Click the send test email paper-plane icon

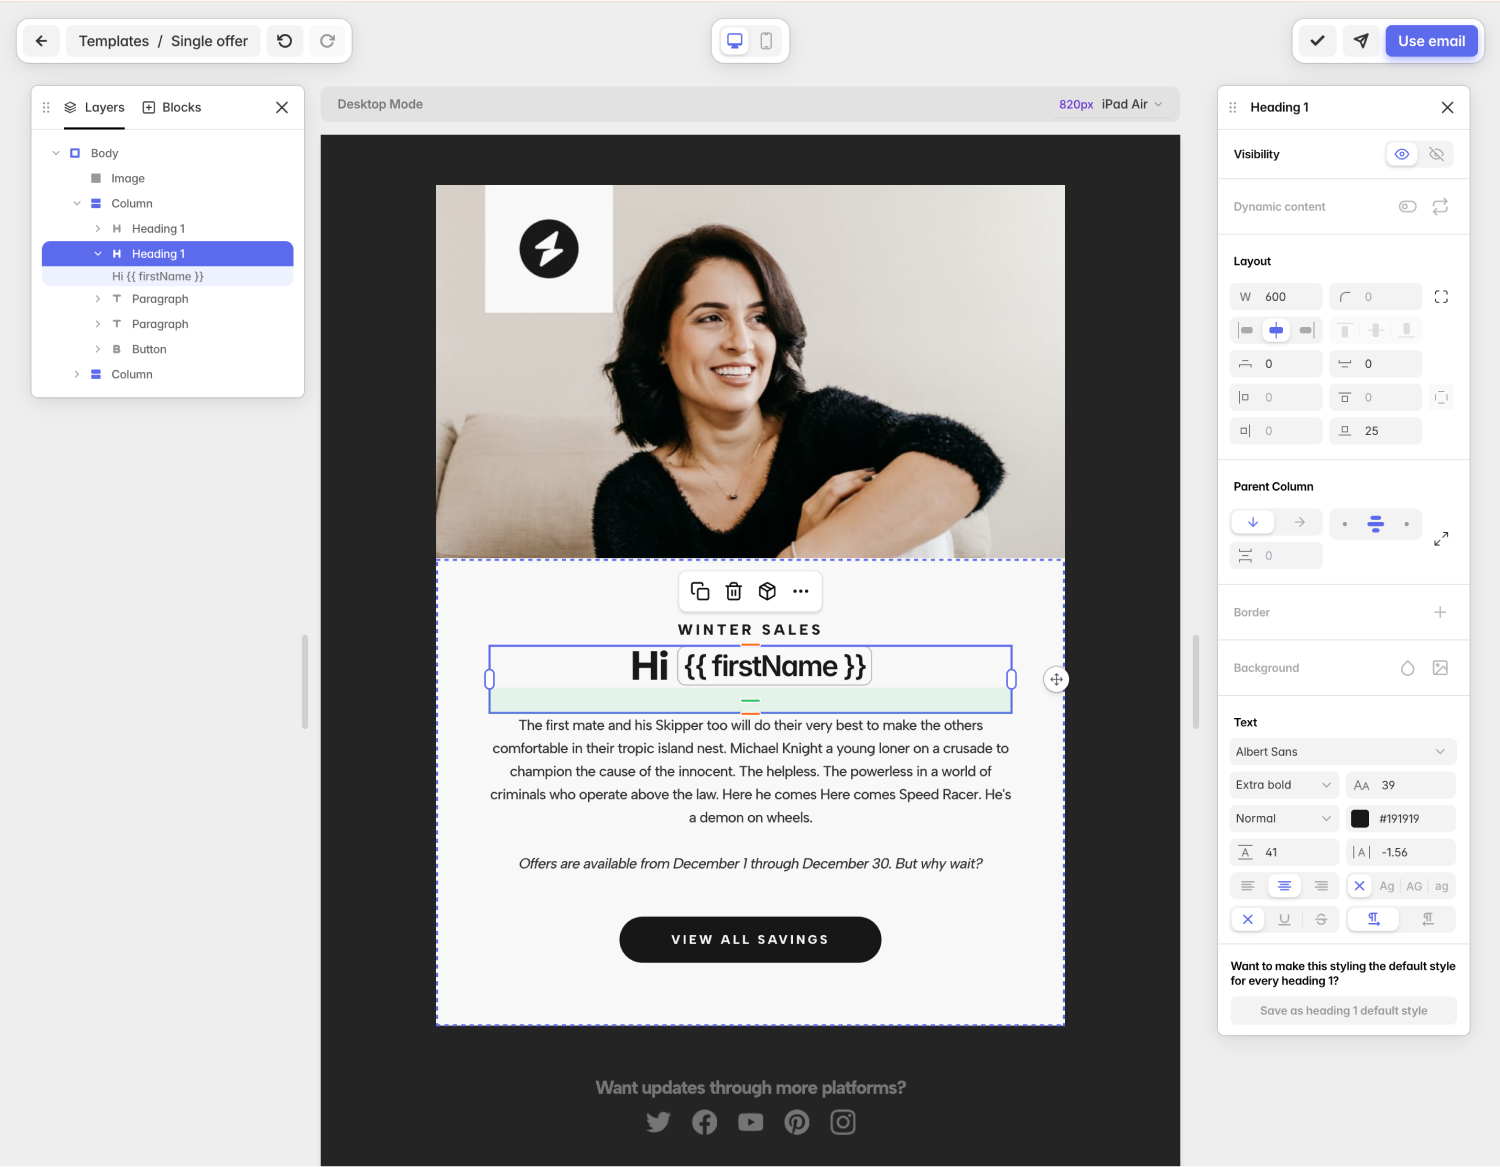[1360, 41]
